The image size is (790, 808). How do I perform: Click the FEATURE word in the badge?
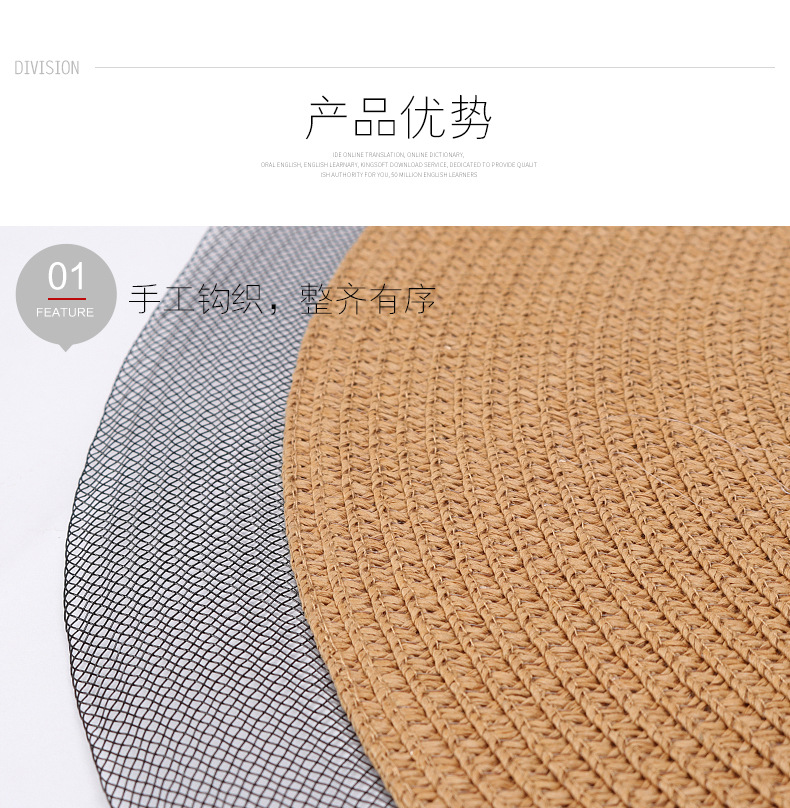click(65, 312)
